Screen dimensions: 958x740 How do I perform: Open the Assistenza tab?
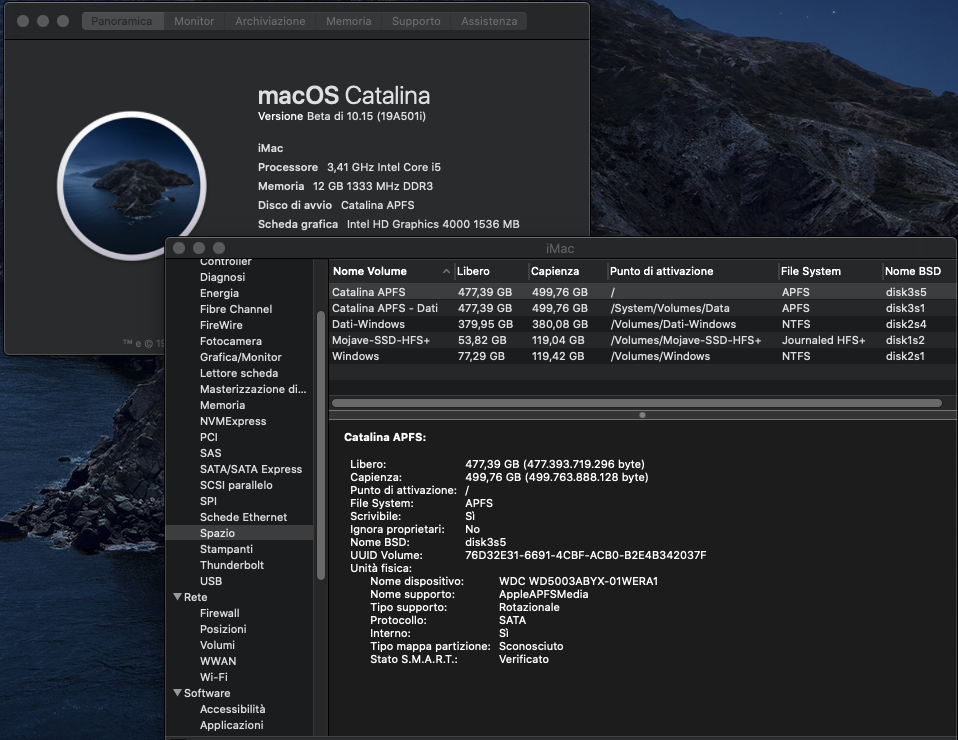click(489, 21)
